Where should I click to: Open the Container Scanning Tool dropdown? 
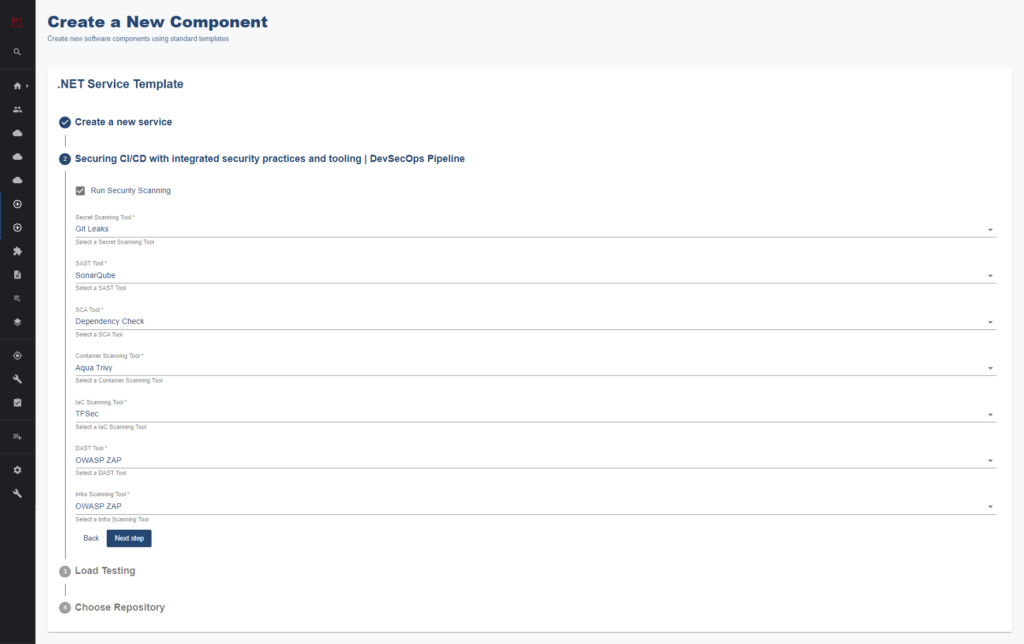tap(535, 368)
